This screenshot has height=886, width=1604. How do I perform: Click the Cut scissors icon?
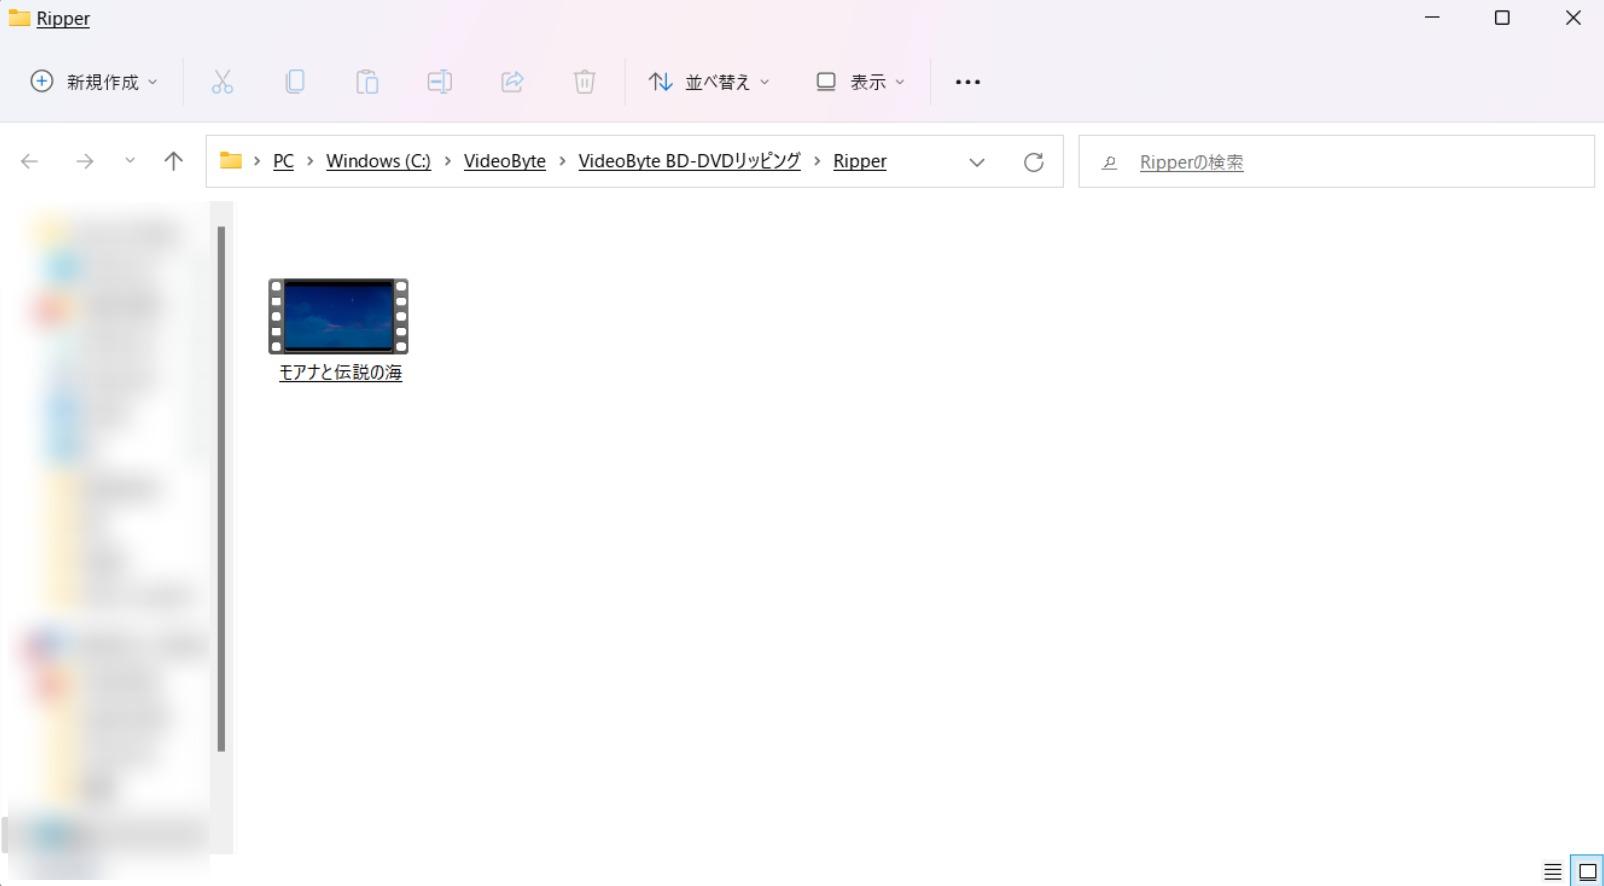(222, 82)
